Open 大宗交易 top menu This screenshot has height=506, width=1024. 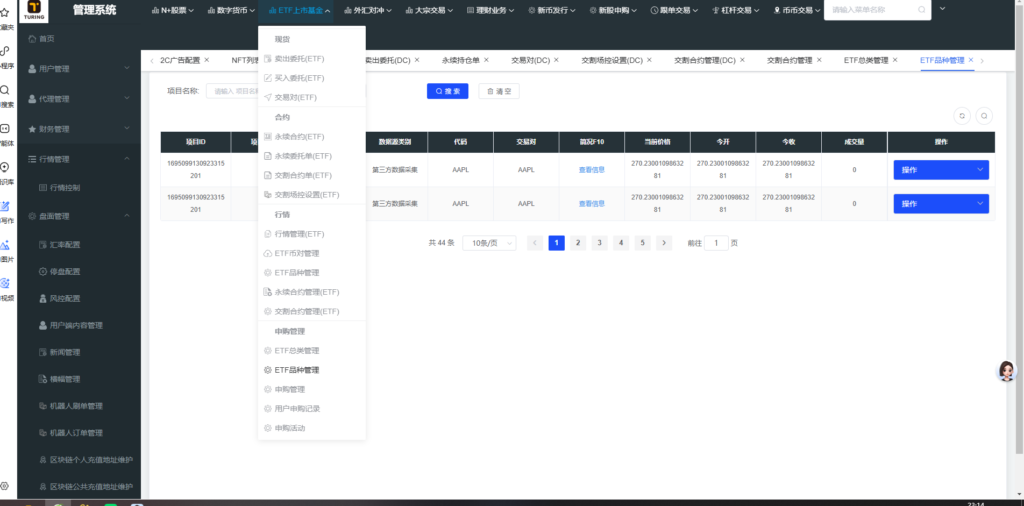(x=428, y=10)
